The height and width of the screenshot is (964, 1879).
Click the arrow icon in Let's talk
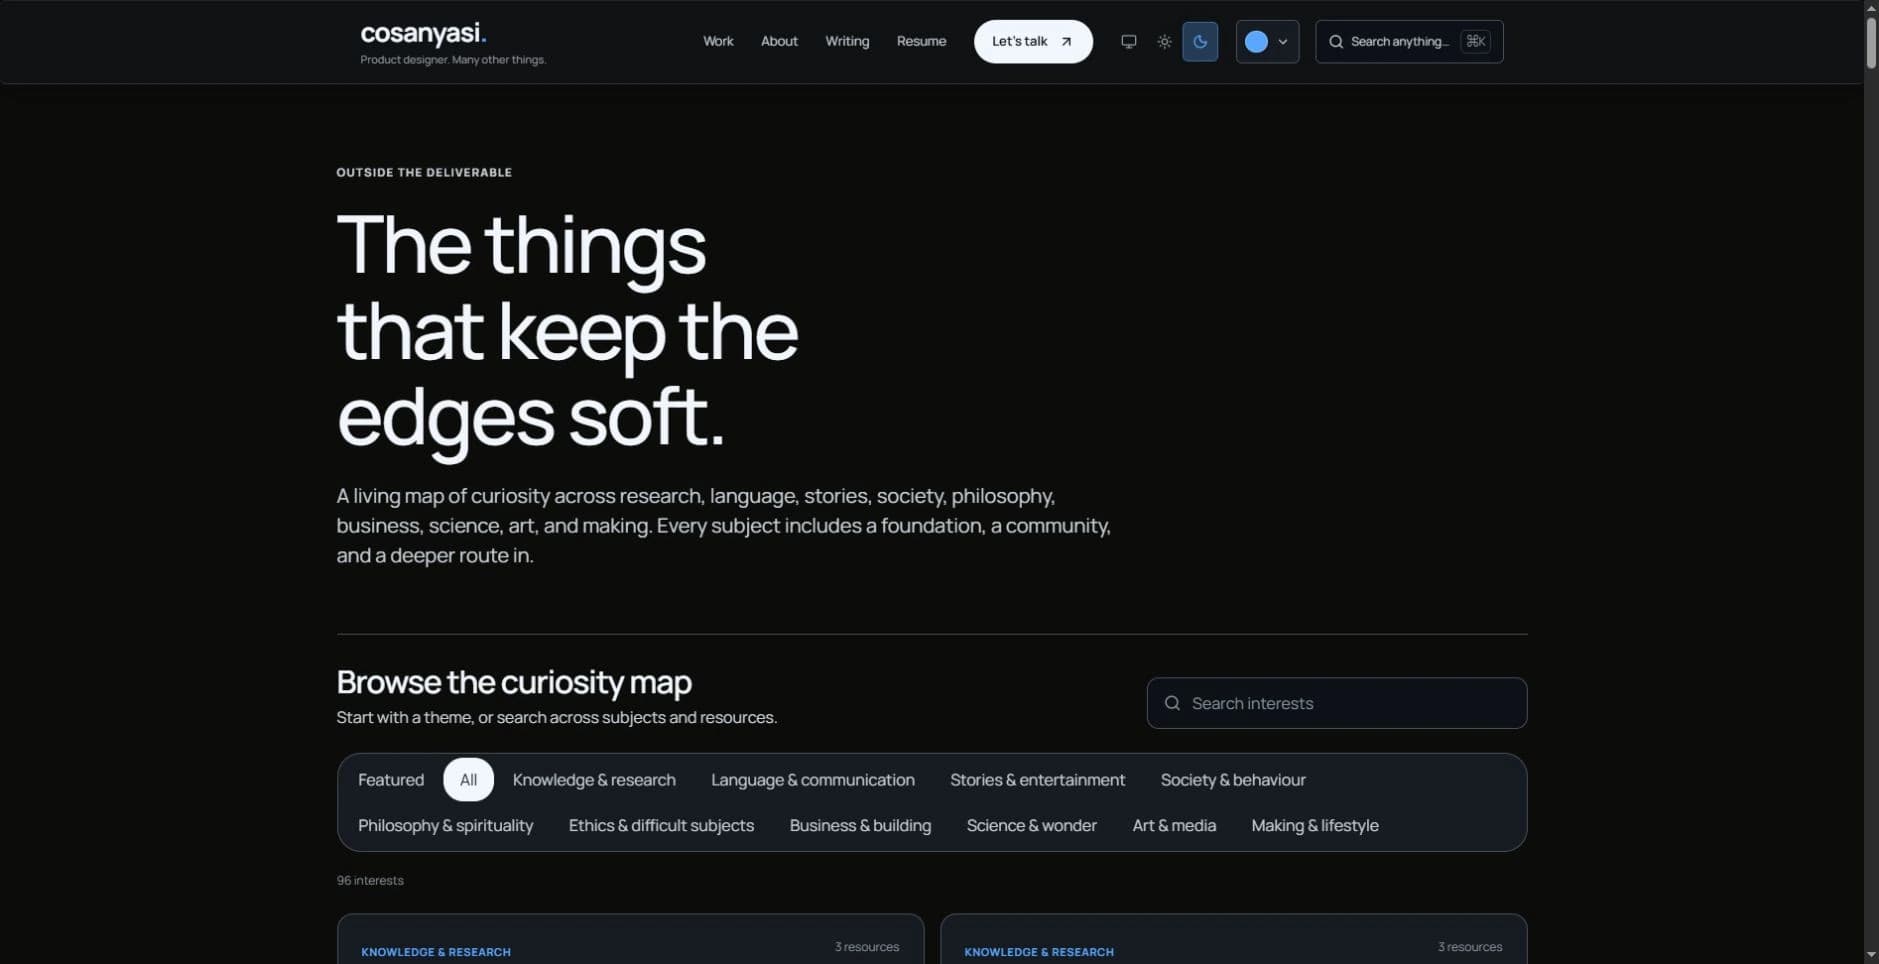coord(1067,42)
